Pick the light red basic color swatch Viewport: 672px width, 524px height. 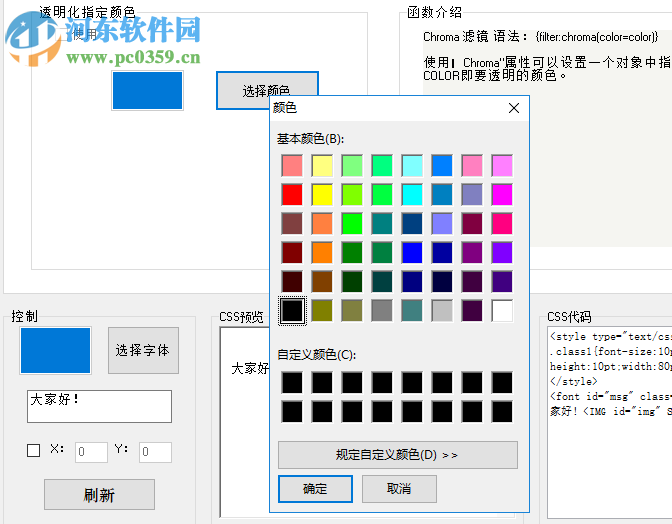[292, 166]
